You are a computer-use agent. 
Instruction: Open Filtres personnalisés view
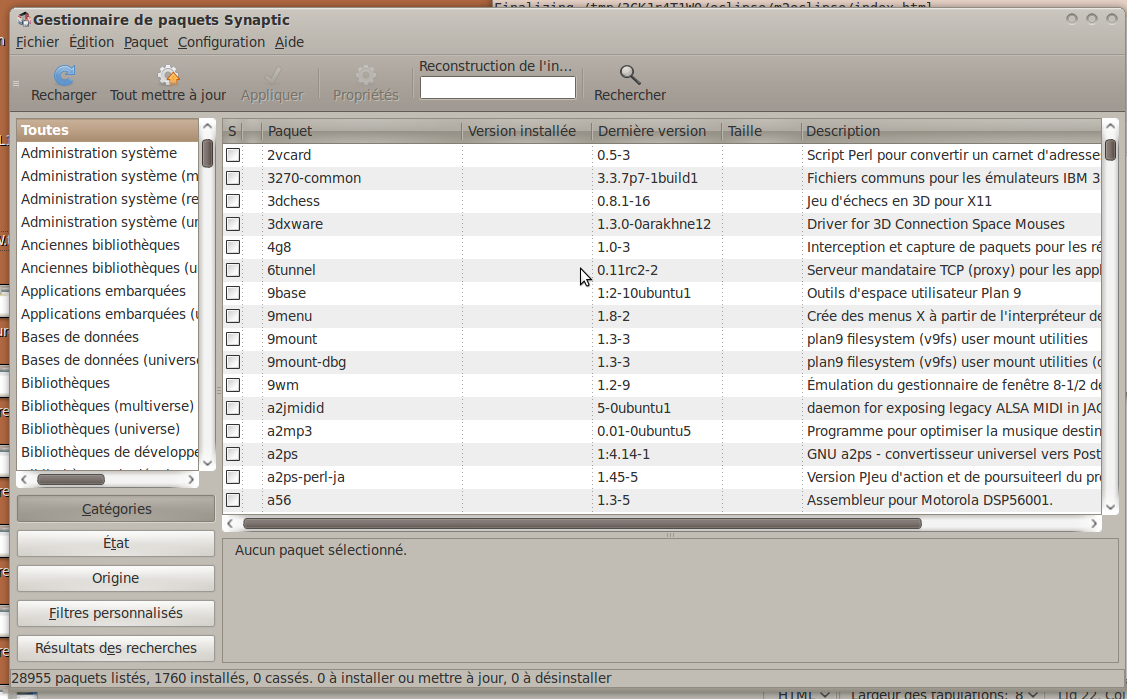click(x=116, y=613)
